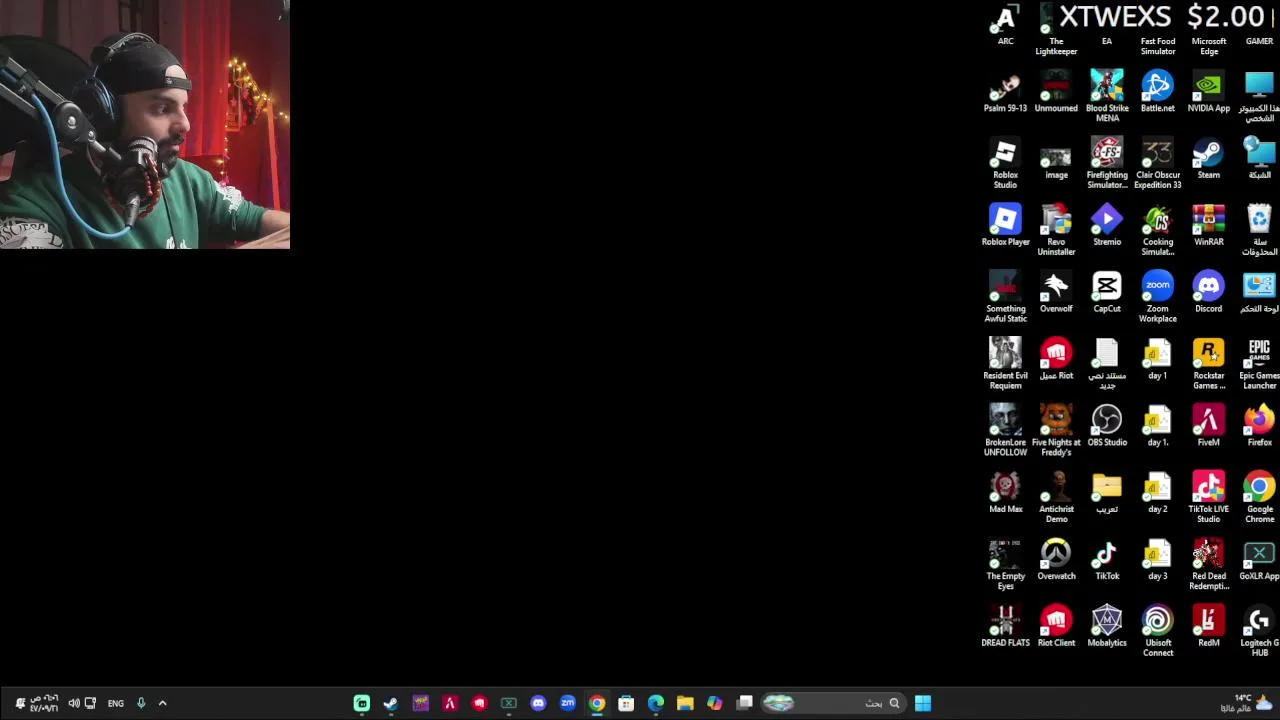Launch Antichrist Demo shortcut

[1056, 498]
